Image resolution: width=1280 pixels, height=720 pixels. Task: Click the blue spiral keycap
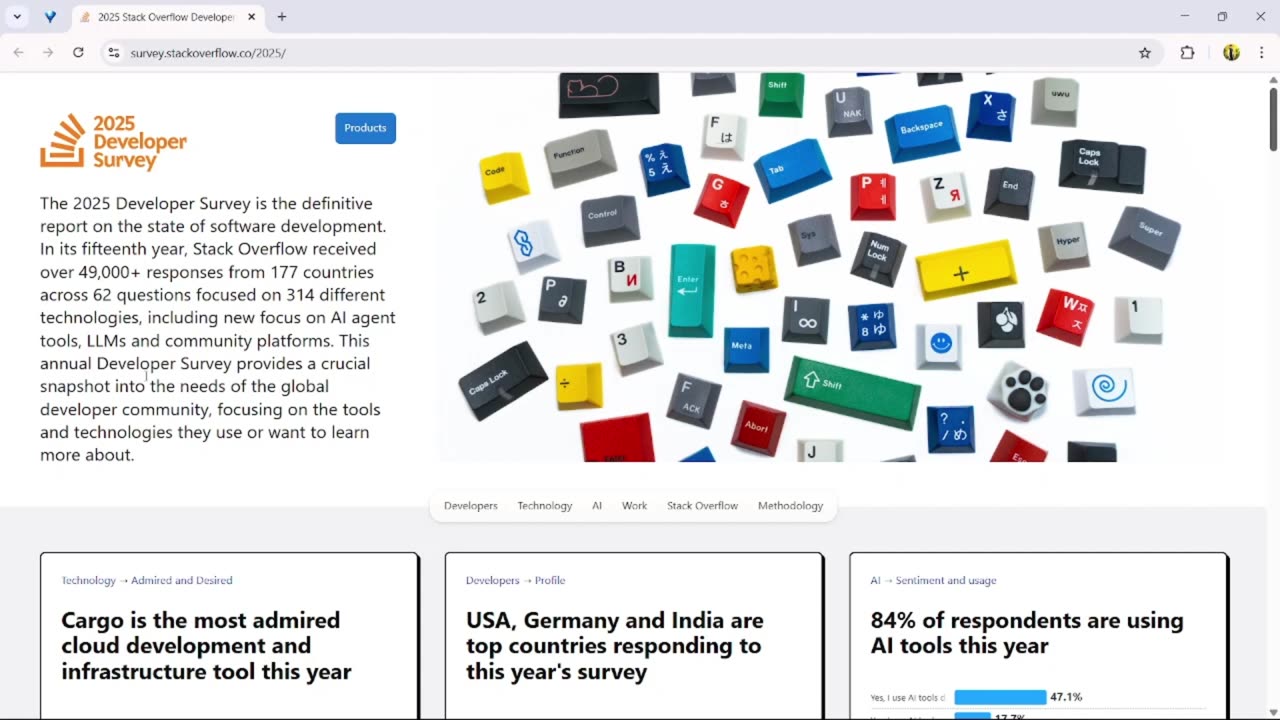1104,390
